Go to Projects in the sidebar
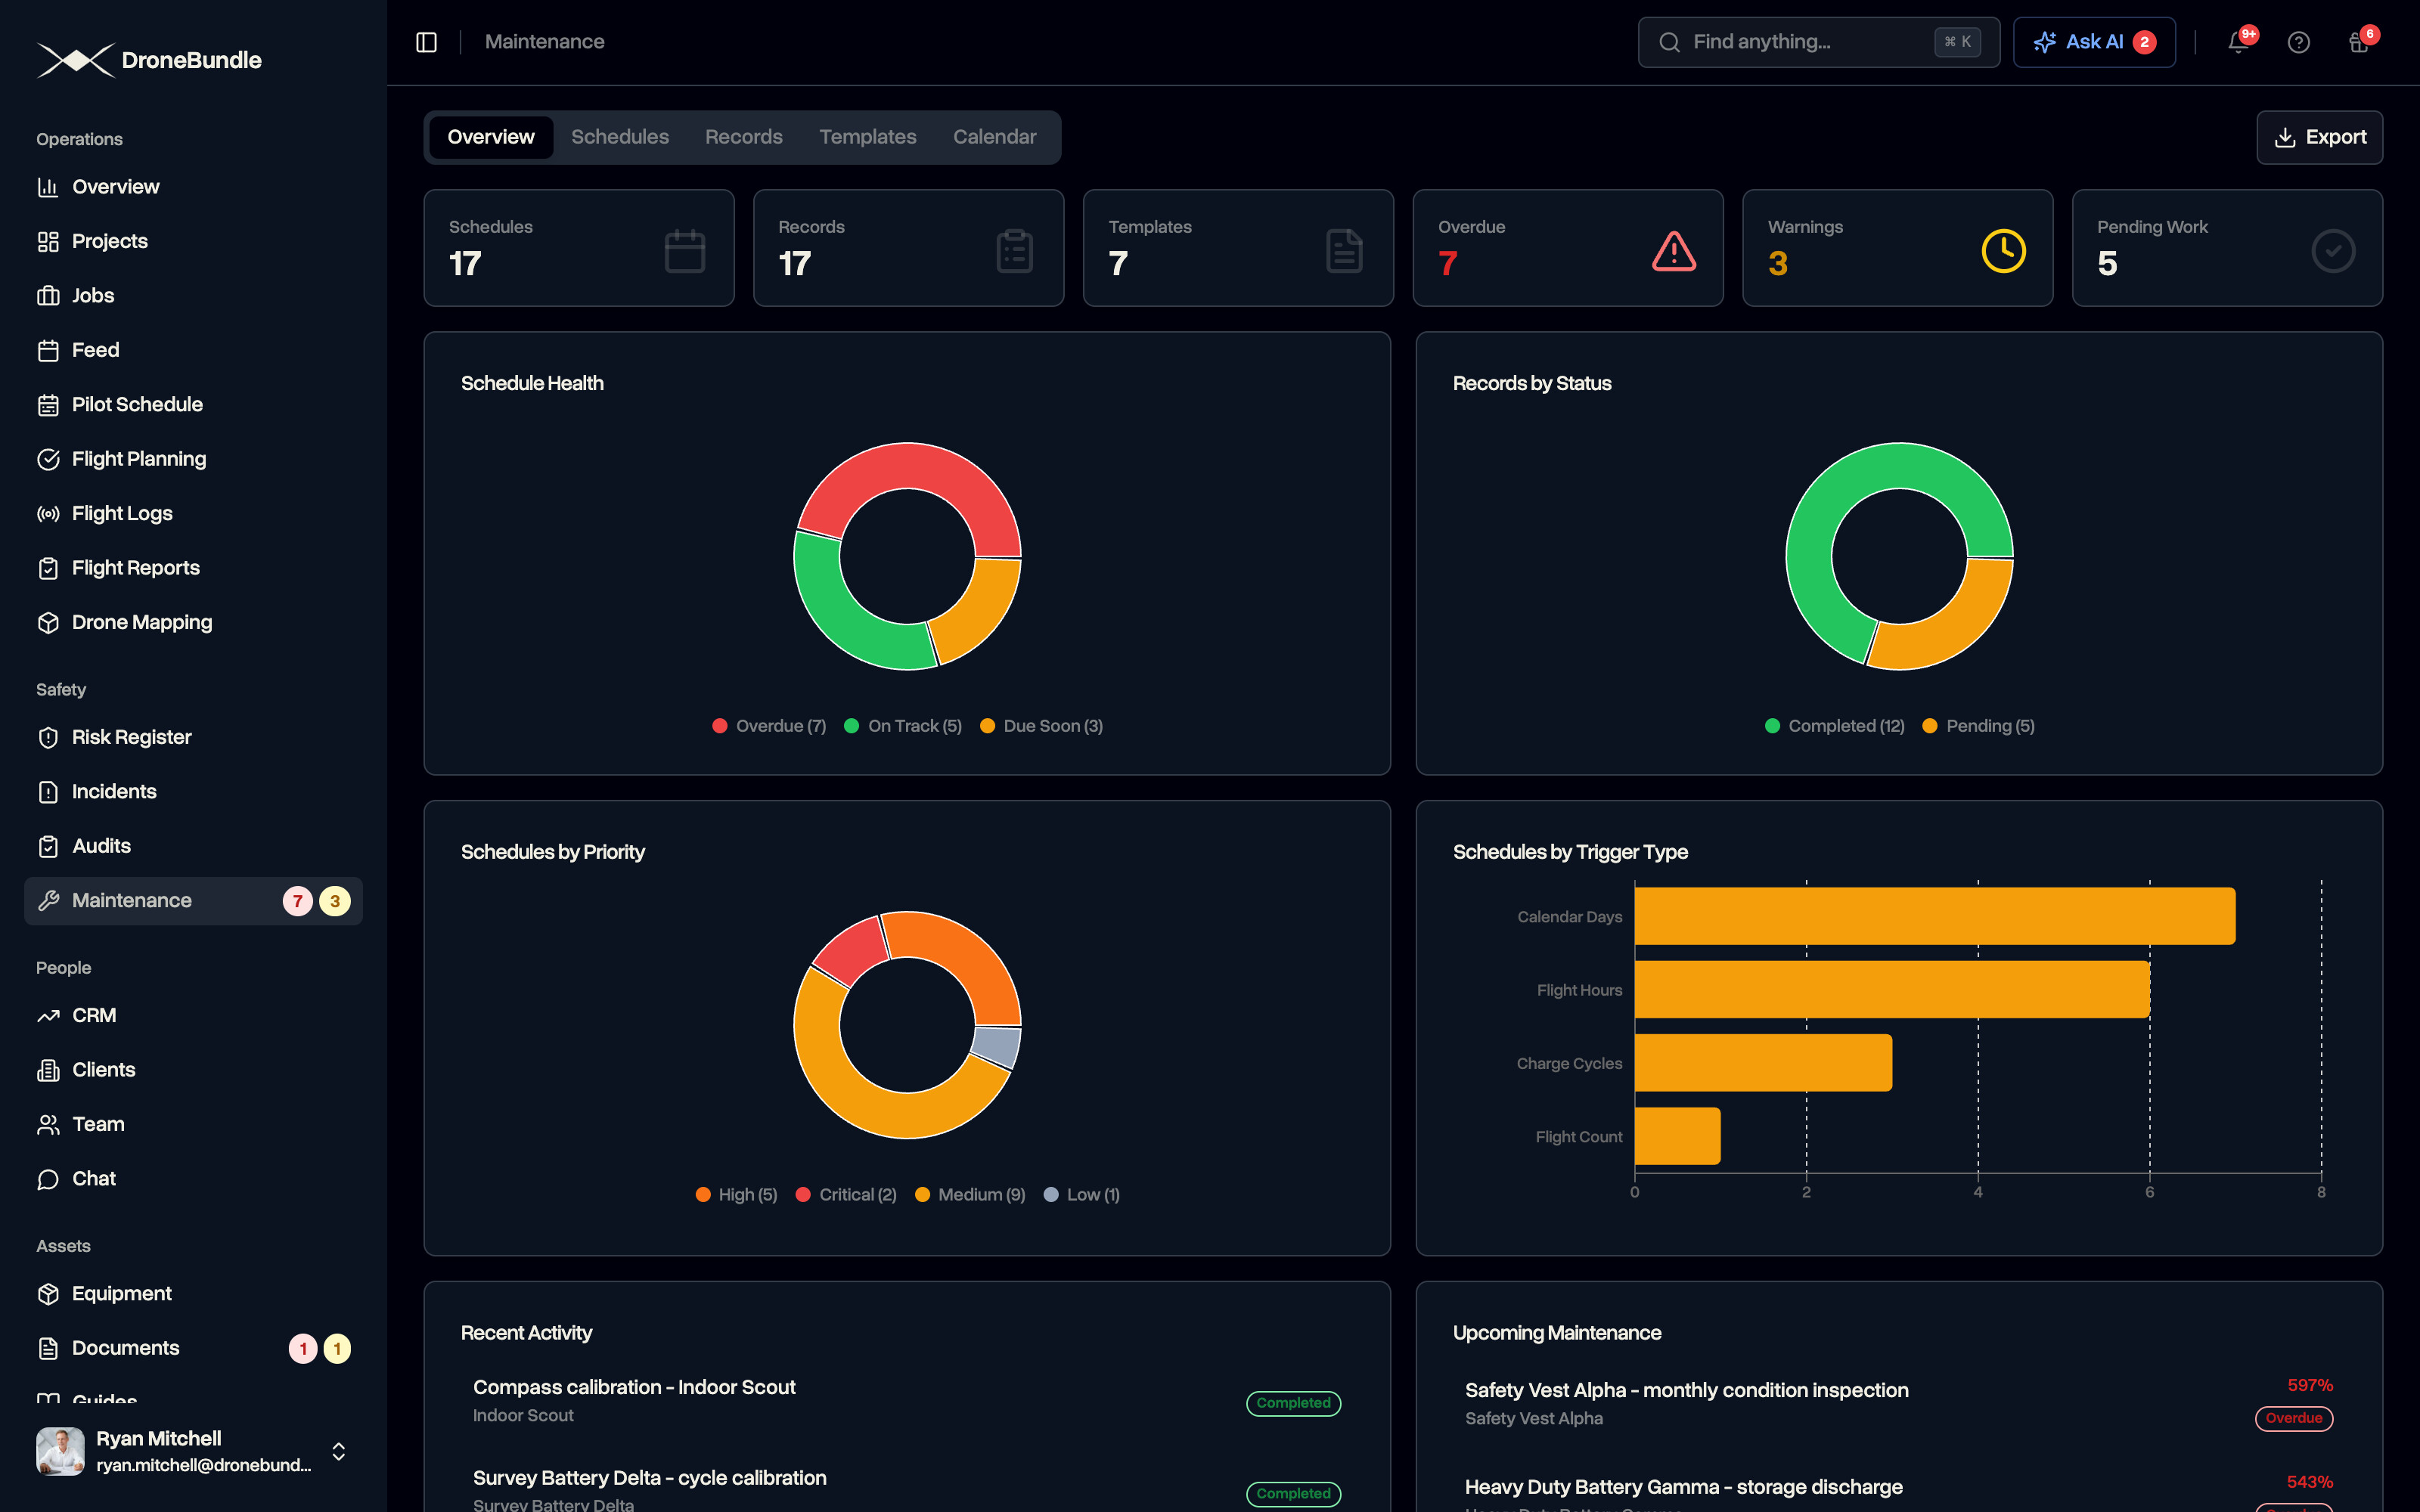 click(x=193, y=241)
